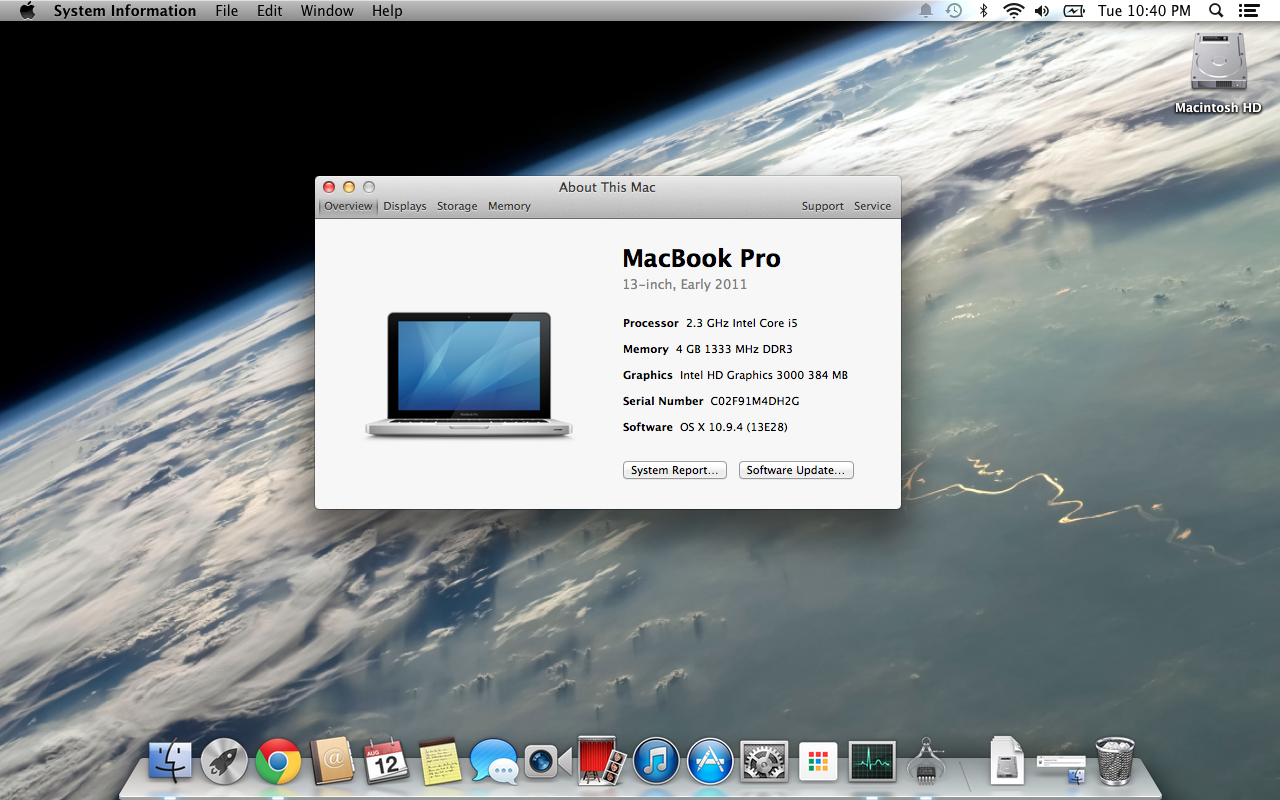
Task: Close the About This Mac window
Action: [329, 187]
